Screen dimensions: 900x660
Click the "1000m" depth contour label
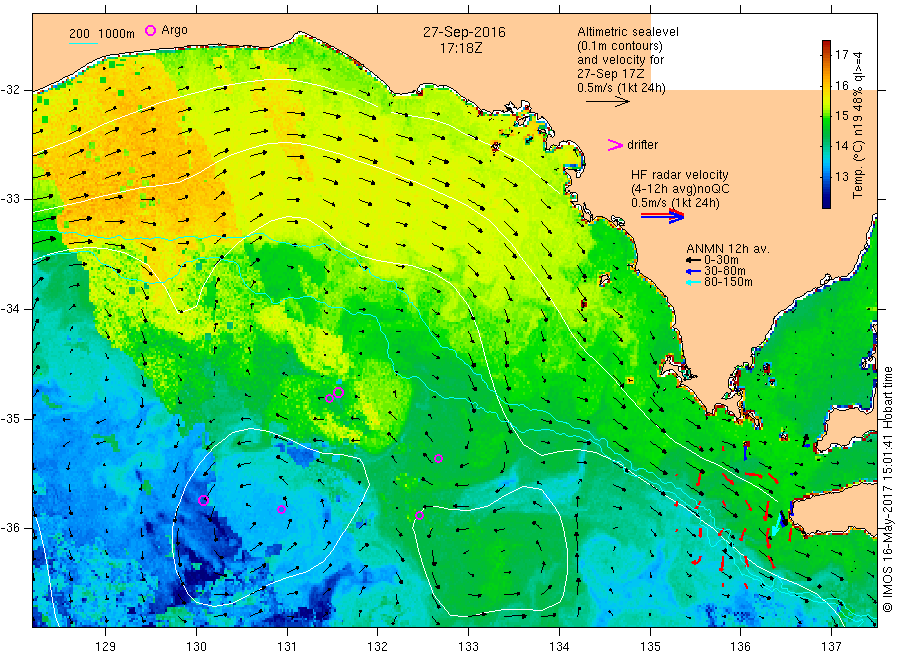tap(117, 34)
